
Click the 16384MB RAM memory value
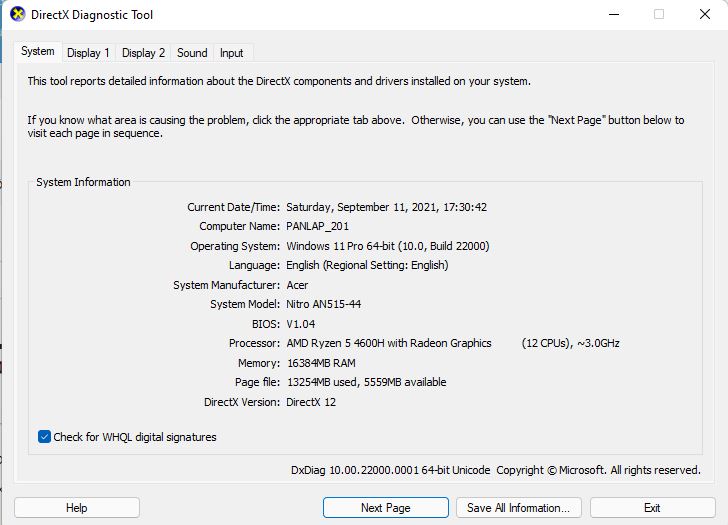click(320, 363)
